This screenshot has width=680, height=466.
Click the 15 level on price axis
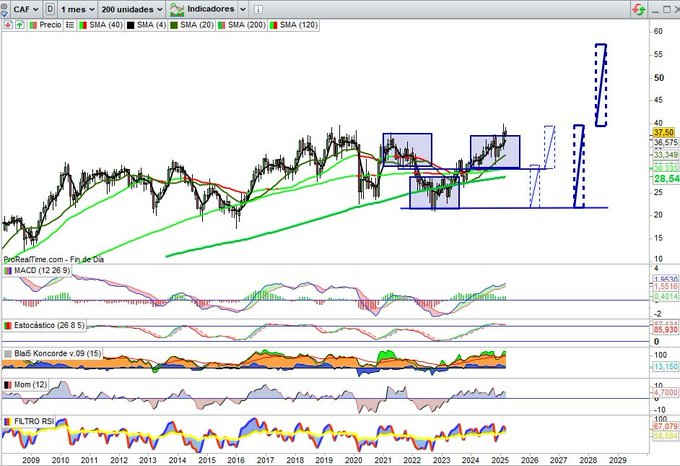tap(658, 238)
